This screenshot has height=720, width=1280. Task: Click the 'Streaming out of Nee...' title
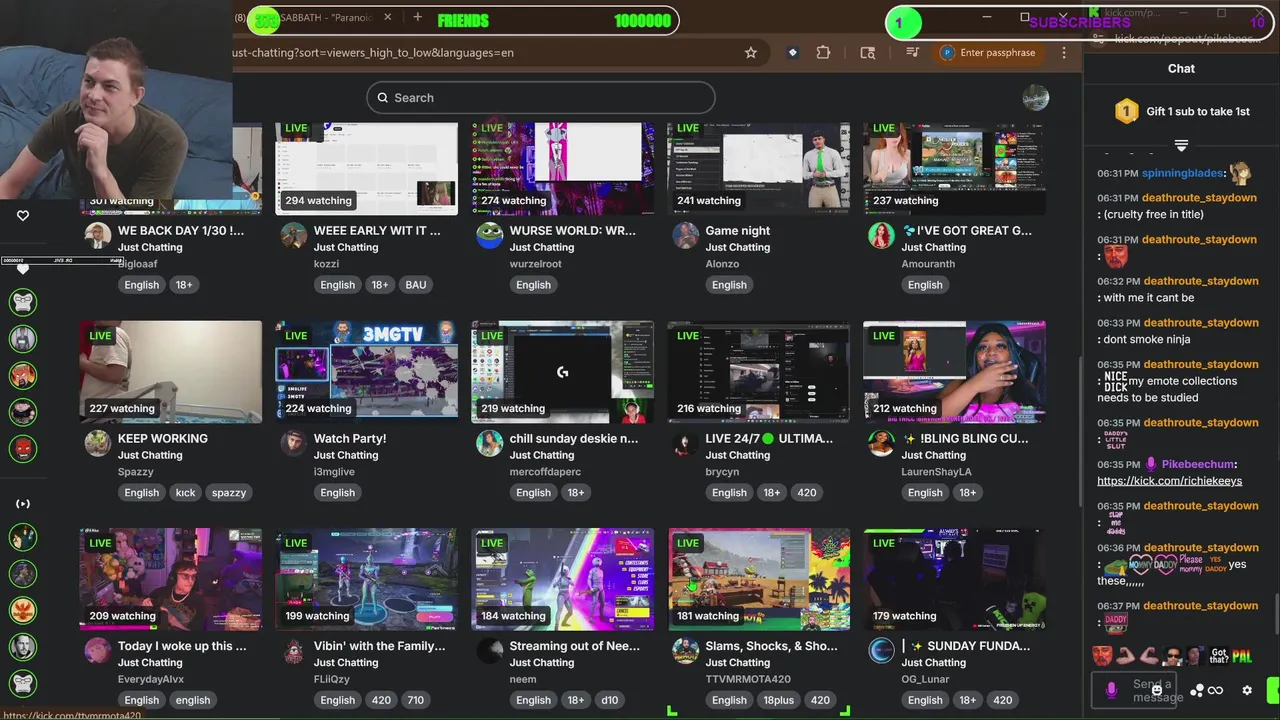click(x=575, y=646)
